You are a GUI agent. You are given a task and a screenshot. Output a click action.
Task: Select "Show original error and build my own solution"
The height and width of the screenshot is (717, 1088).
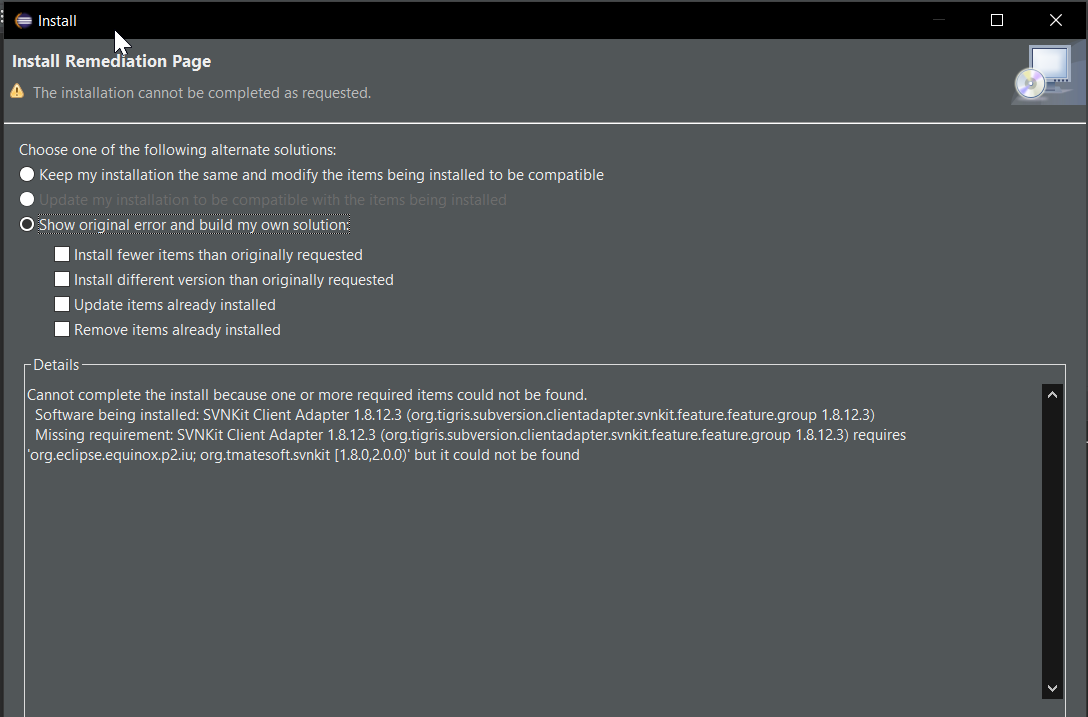pyautogui.click(x=27, y=224)
